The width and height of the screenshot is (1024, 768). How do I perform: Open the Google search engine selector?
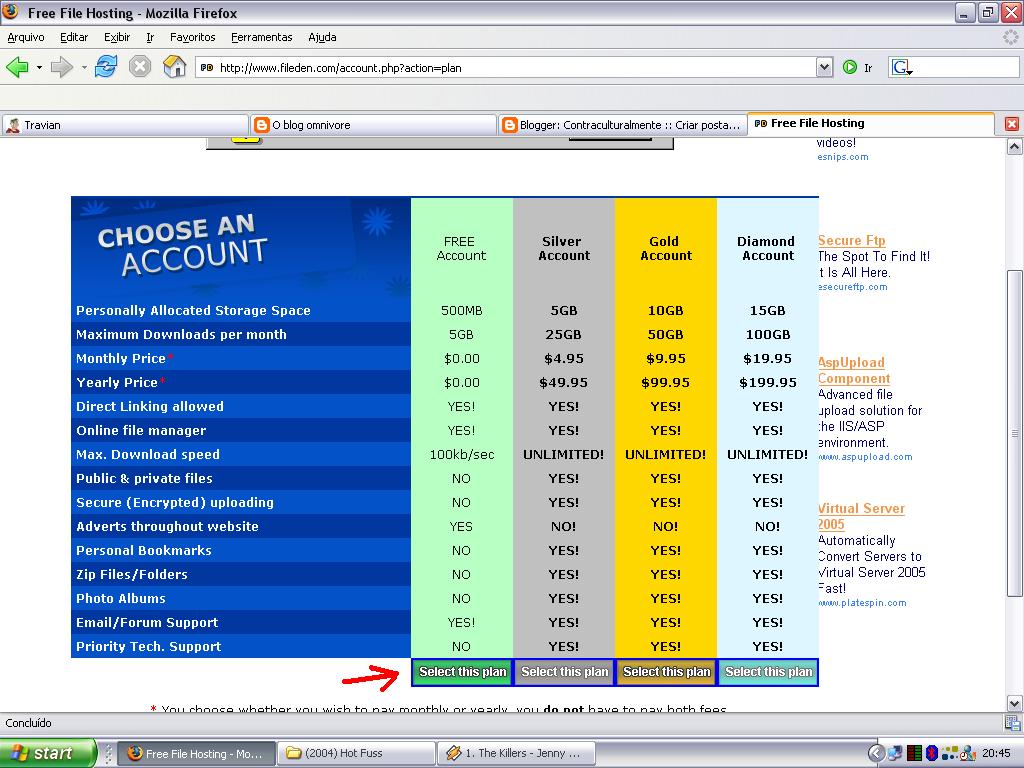pyautogui.click(x=902, y=67)
